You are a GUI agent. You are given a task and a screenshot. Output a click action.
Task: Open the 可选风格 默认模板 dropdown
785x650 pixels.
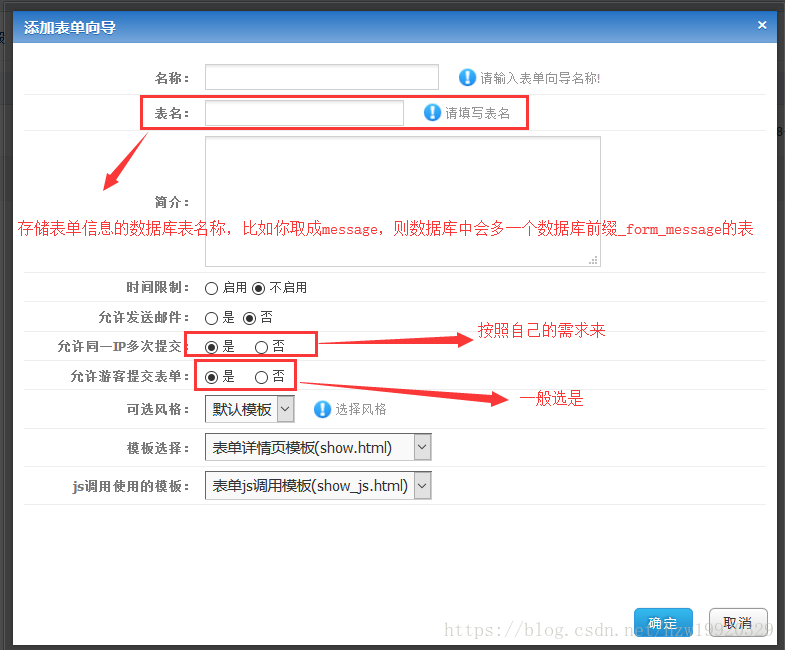click(x=250, y=409)
